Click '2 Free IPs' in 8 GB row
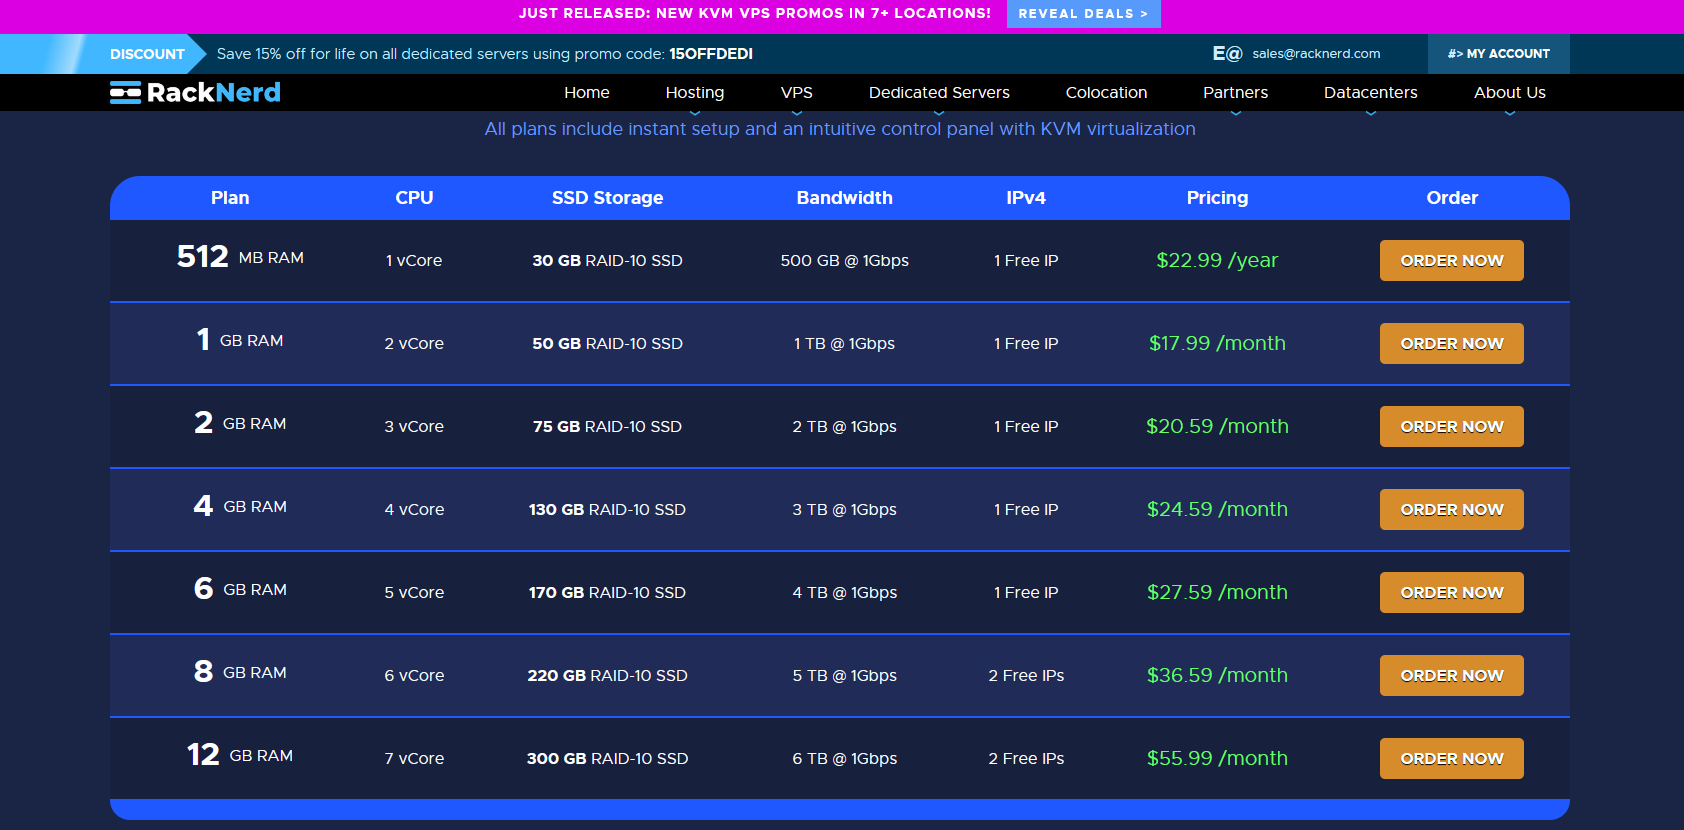Image resolution: width=1684 pixels, height=830 pixels. [1026, 676]
